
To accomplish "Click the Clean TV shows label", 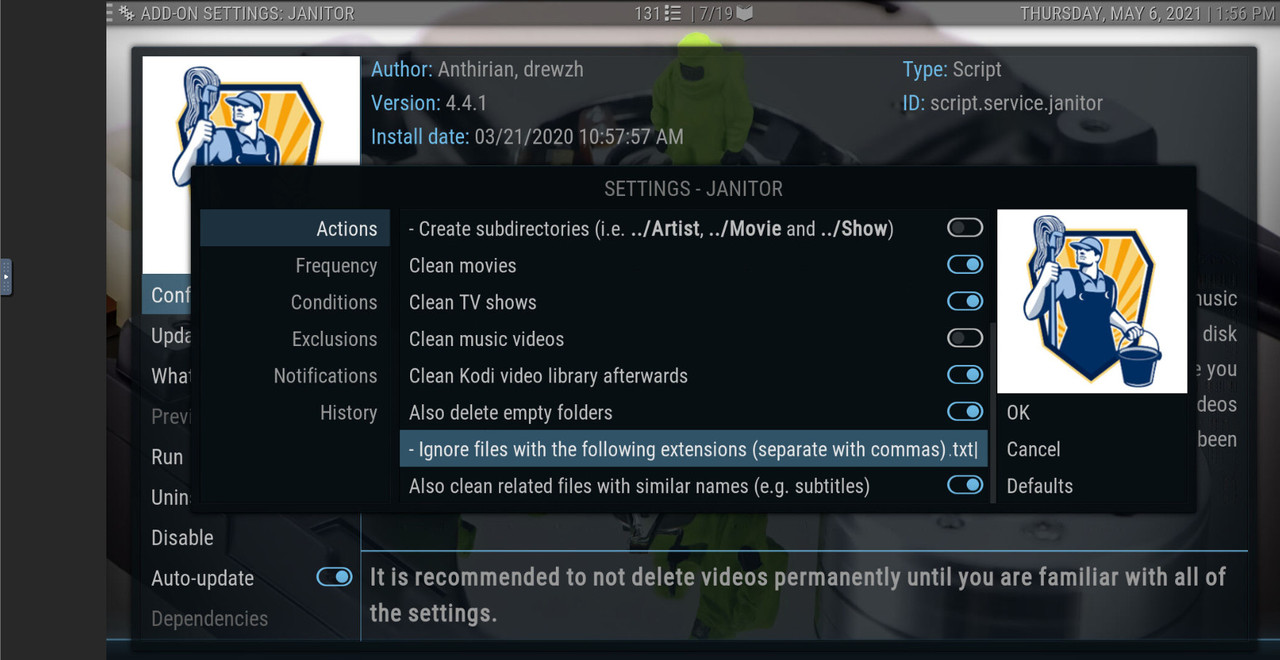I will pyautogui.click(x=473, y=302).
